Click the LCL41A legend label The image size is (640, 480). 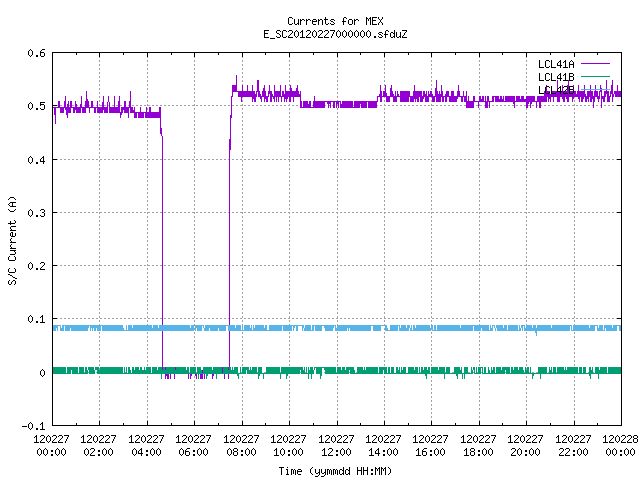tap(556, 64)
